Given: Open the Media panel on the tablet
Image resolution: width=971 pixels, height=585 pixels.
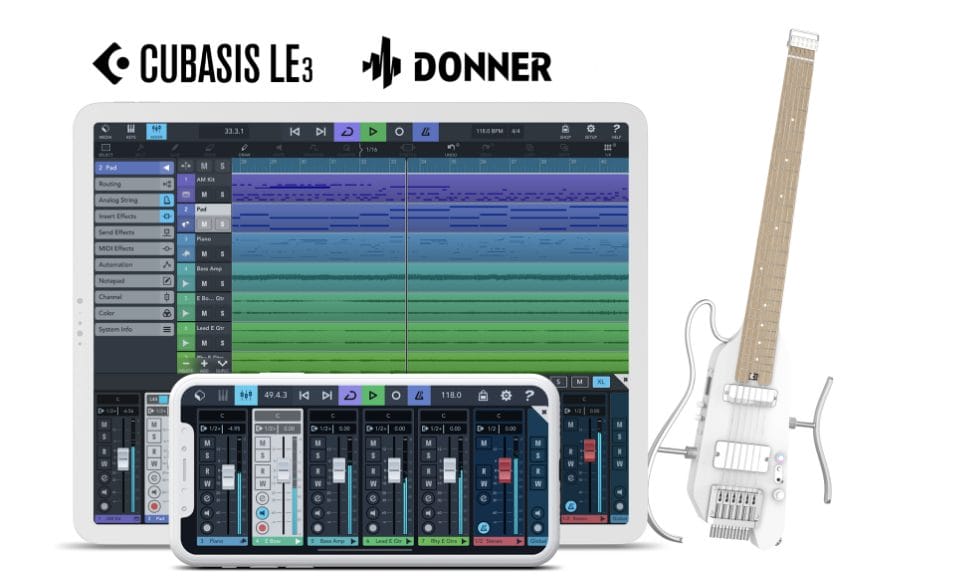Looking at the screenshot, I should point(106,132).
